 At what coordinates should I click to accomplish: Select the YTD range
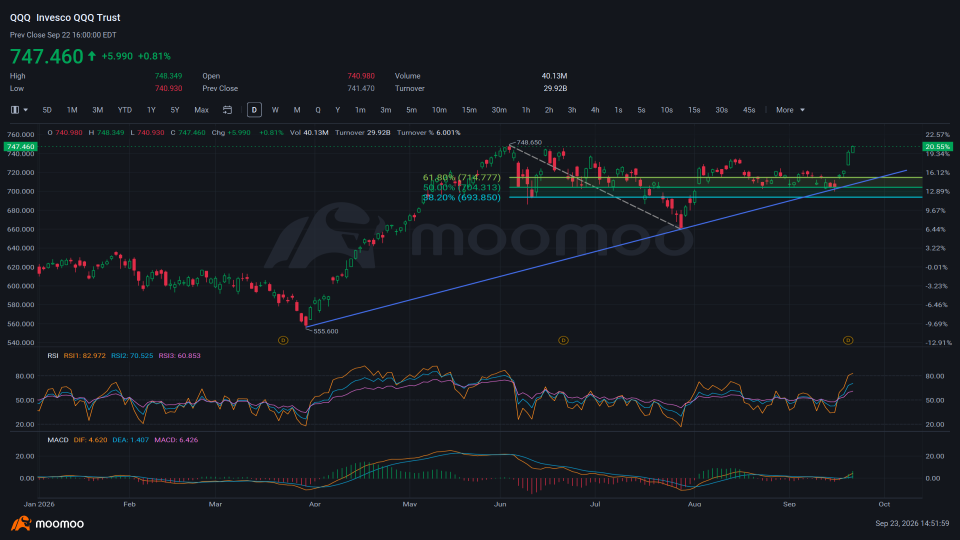pyautogui.click(x=125, y=110)
